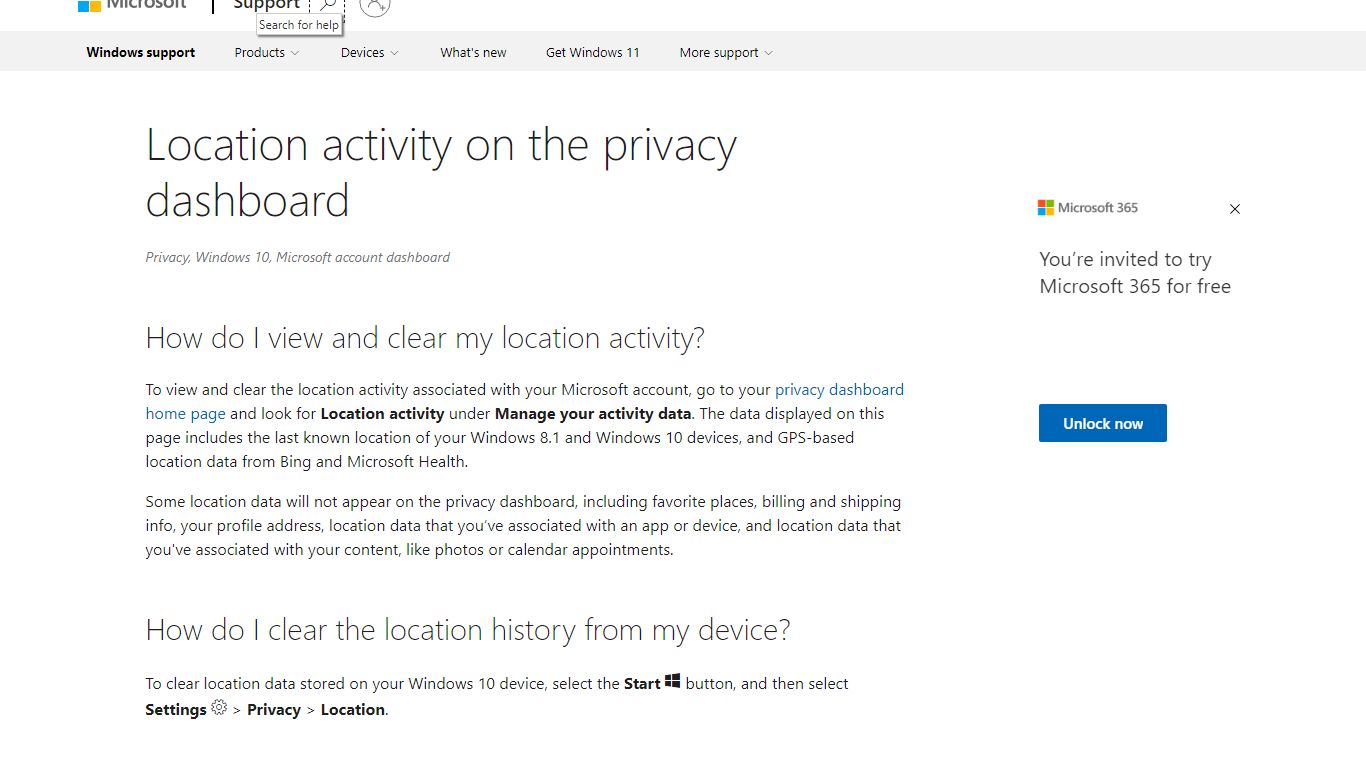Select the page title heading text

(441, 172)
